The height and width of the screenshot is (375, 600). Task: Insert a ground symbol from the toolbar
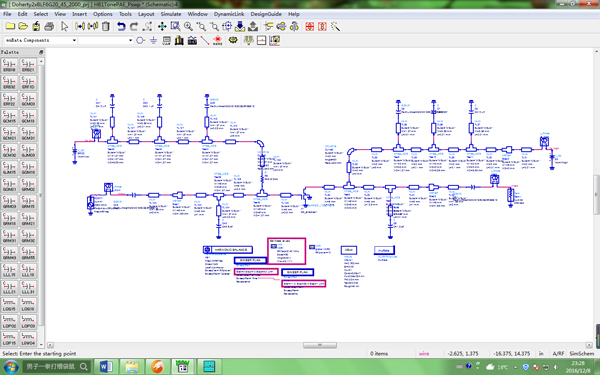153,40
